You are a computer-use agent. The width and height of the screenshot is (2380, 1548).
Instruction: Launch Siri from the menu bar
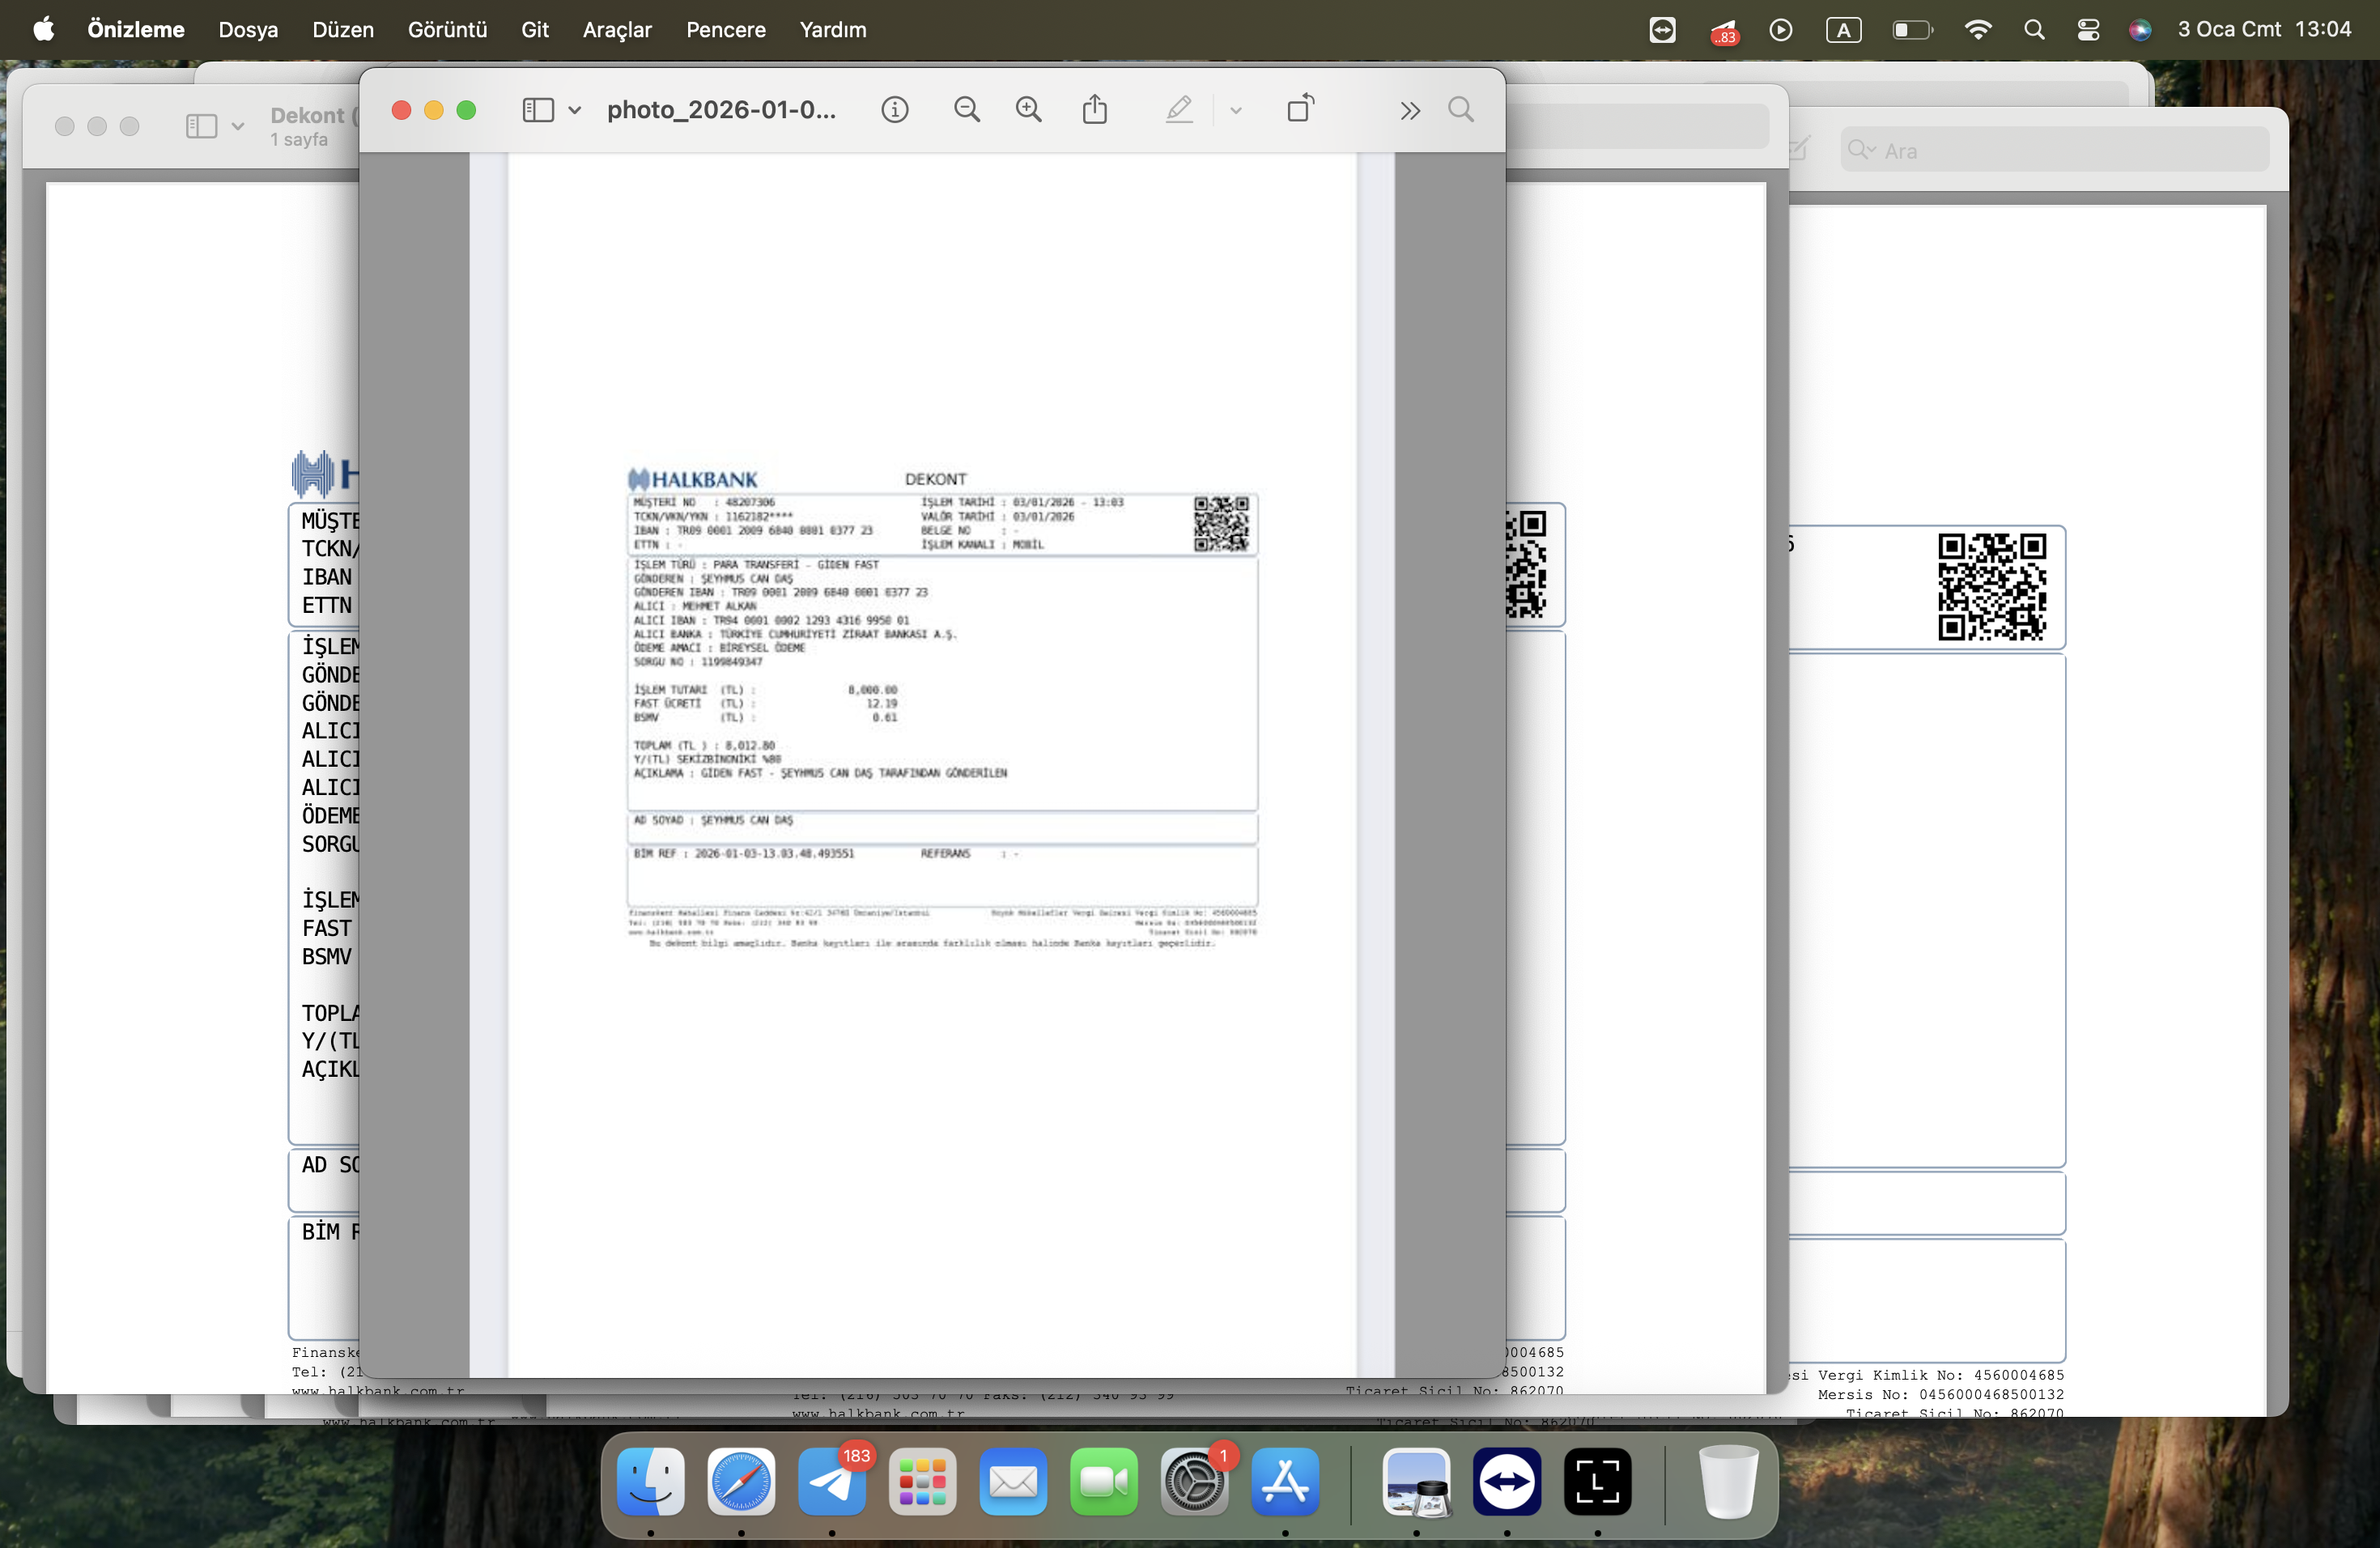(2140, 30)
